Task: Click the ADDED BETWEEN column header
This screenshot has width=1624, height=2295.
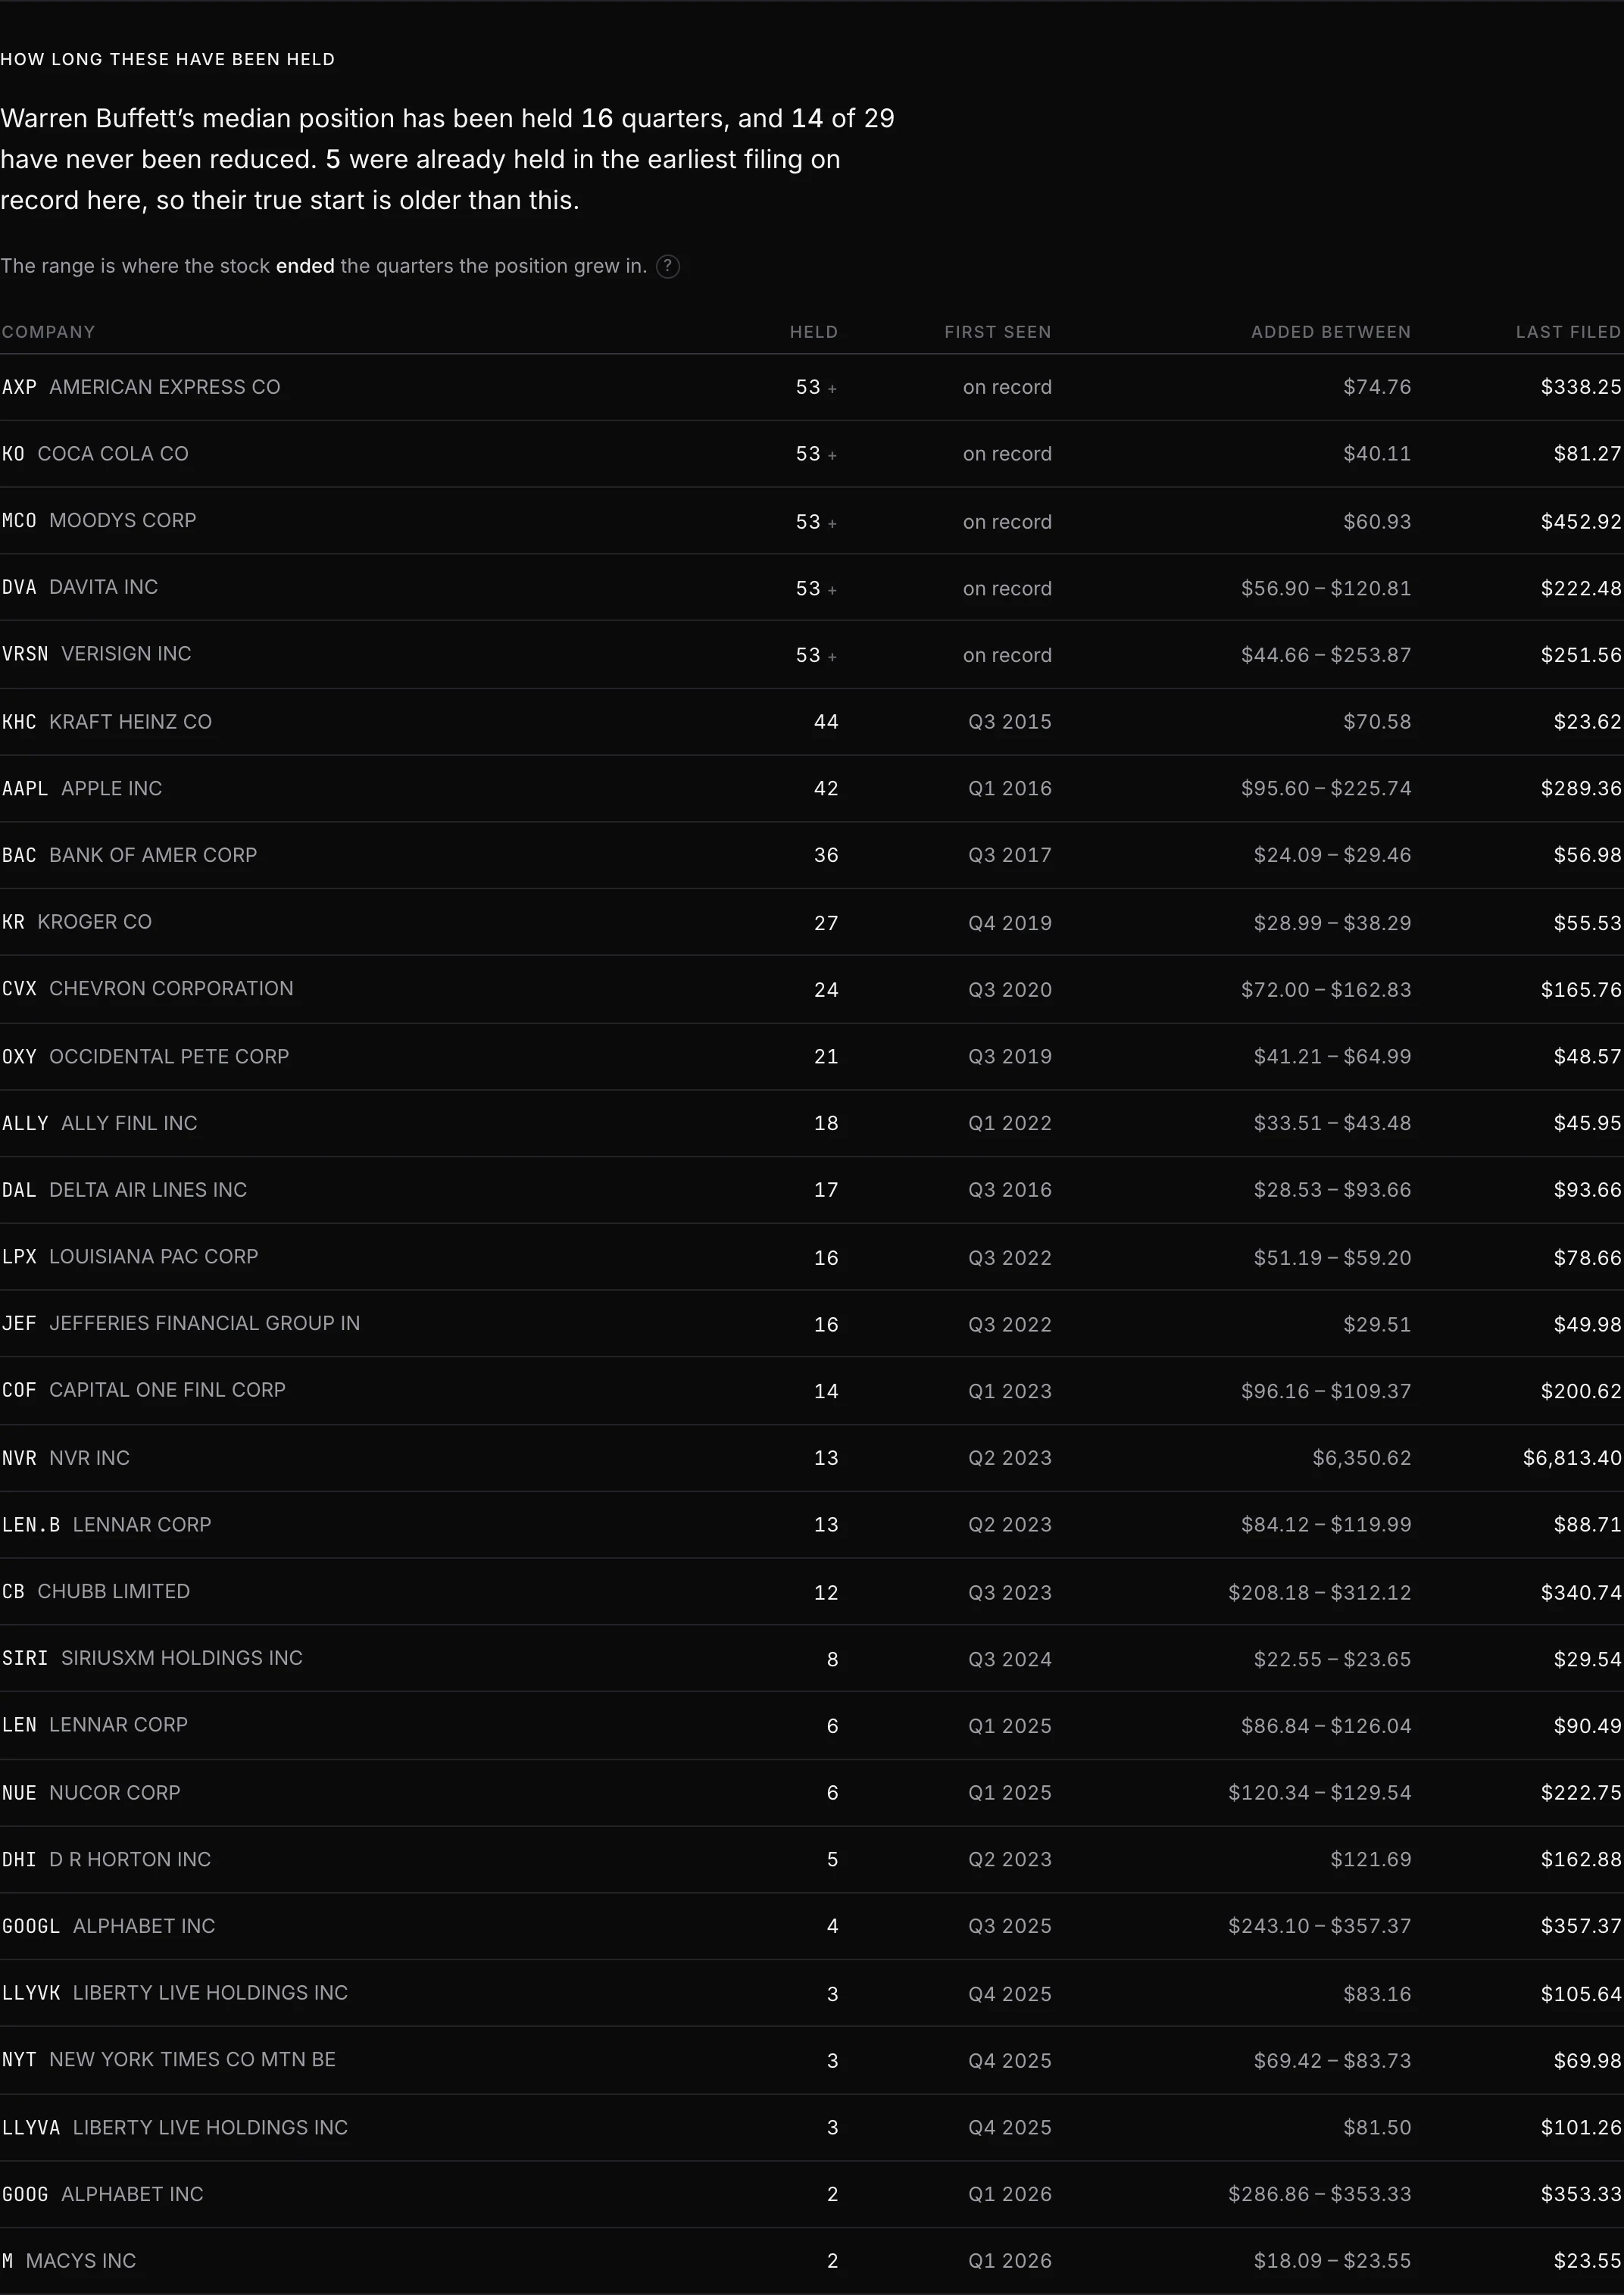Action: 1331,332
